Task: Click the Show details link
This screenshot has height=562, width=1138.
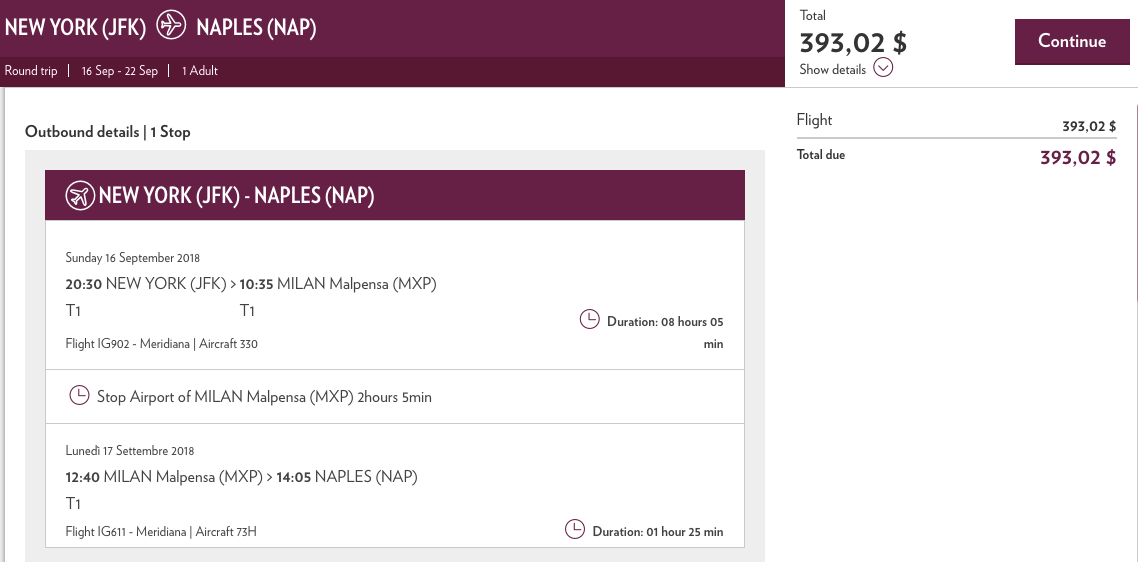Action: (832, 70)
